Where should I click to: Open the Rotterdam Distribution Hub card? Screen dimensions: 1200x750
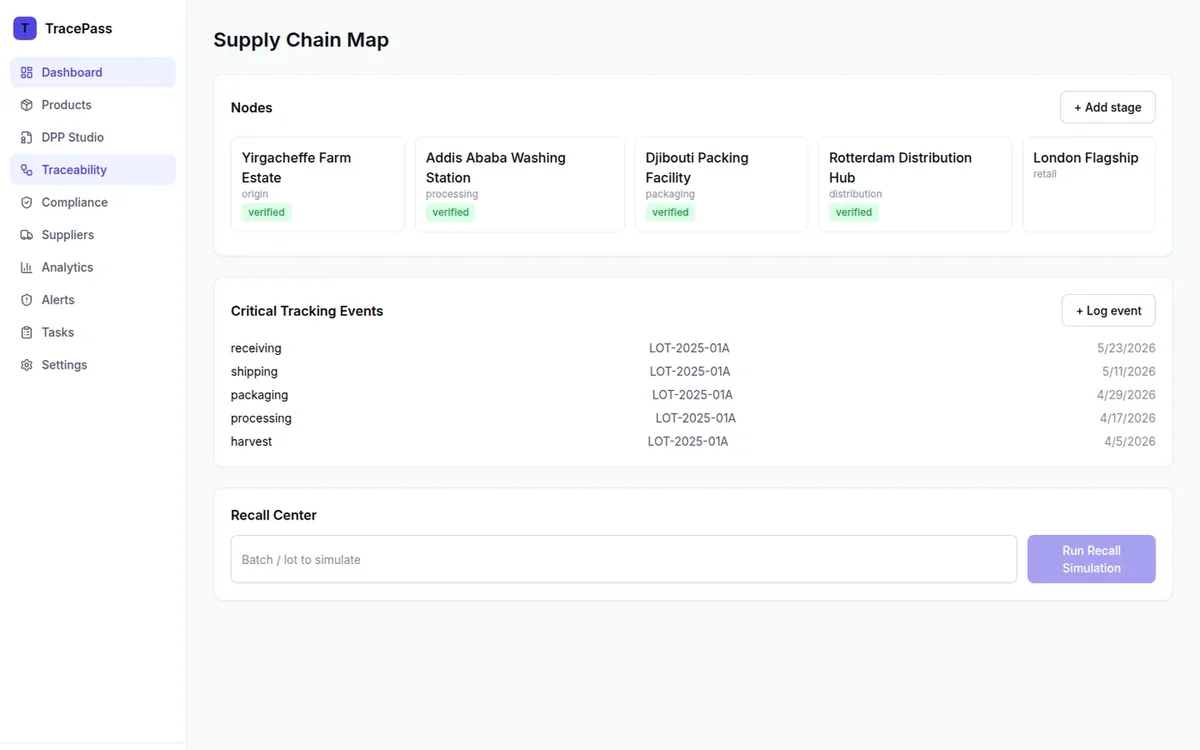pos(915,185)
